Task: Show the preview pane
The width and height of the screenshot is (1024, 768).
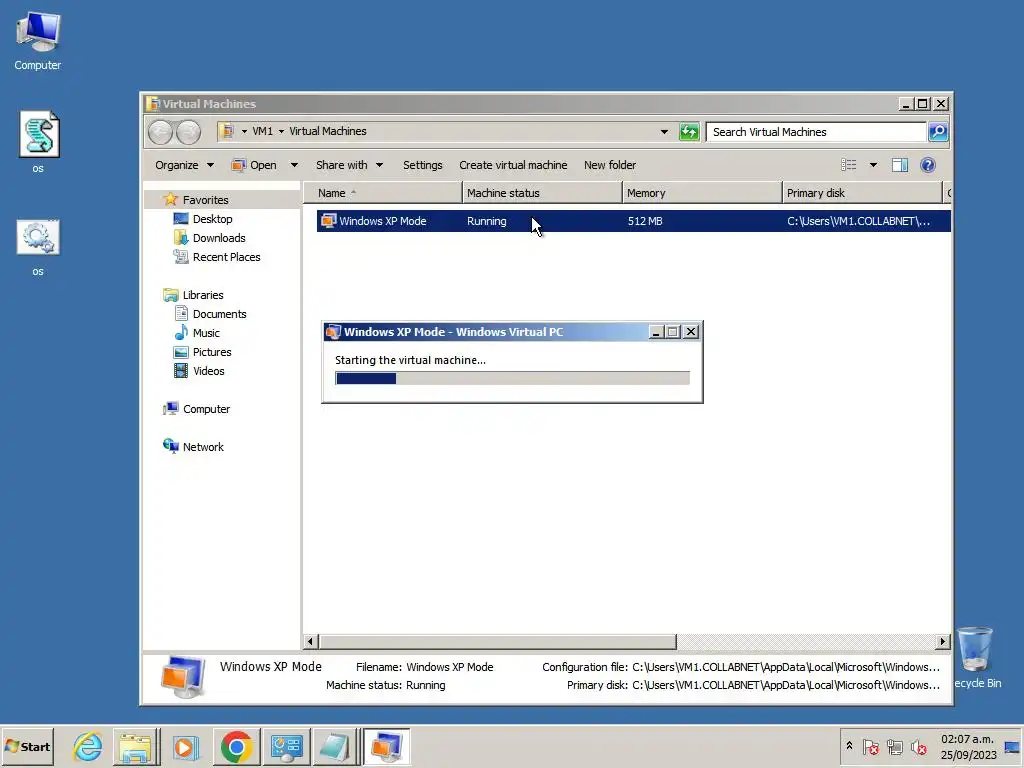Action: (x=900, y=165)
